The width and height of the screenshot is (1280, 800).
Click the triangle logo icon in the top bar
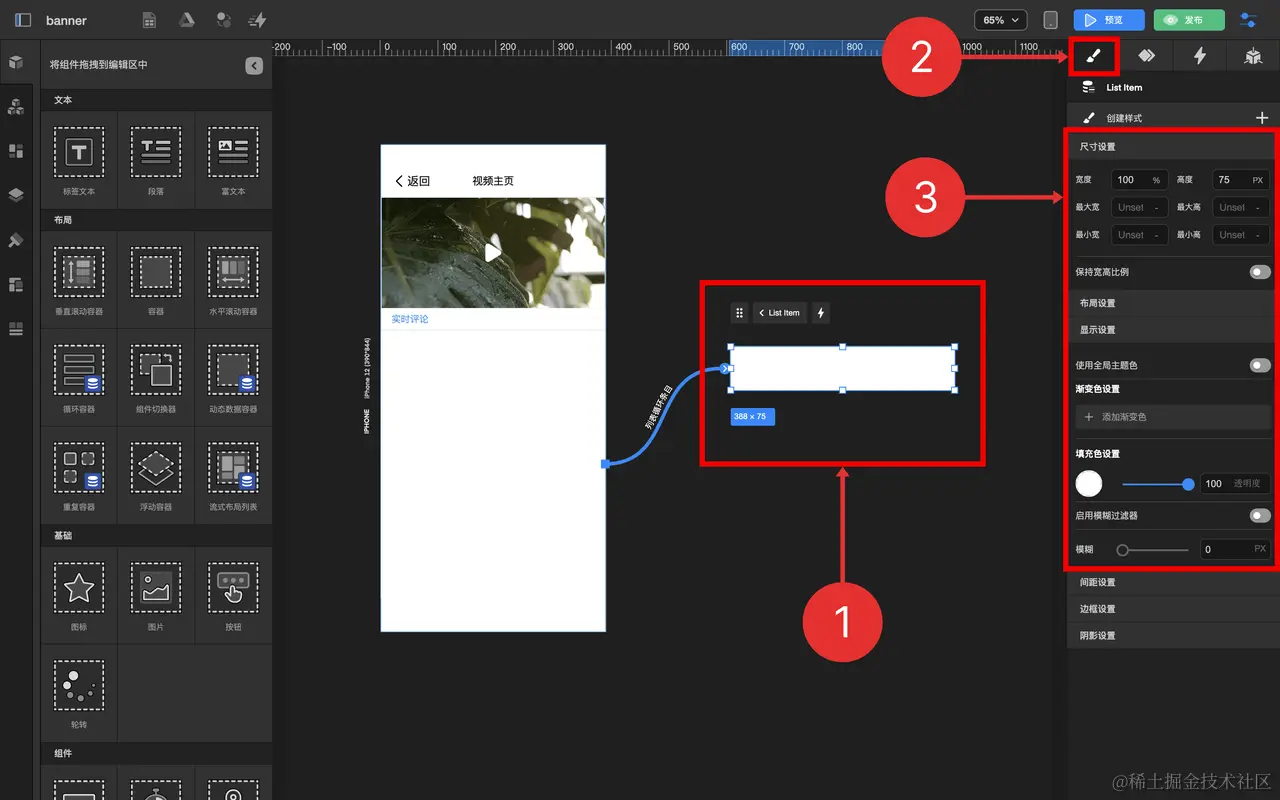tap(186, 20)
